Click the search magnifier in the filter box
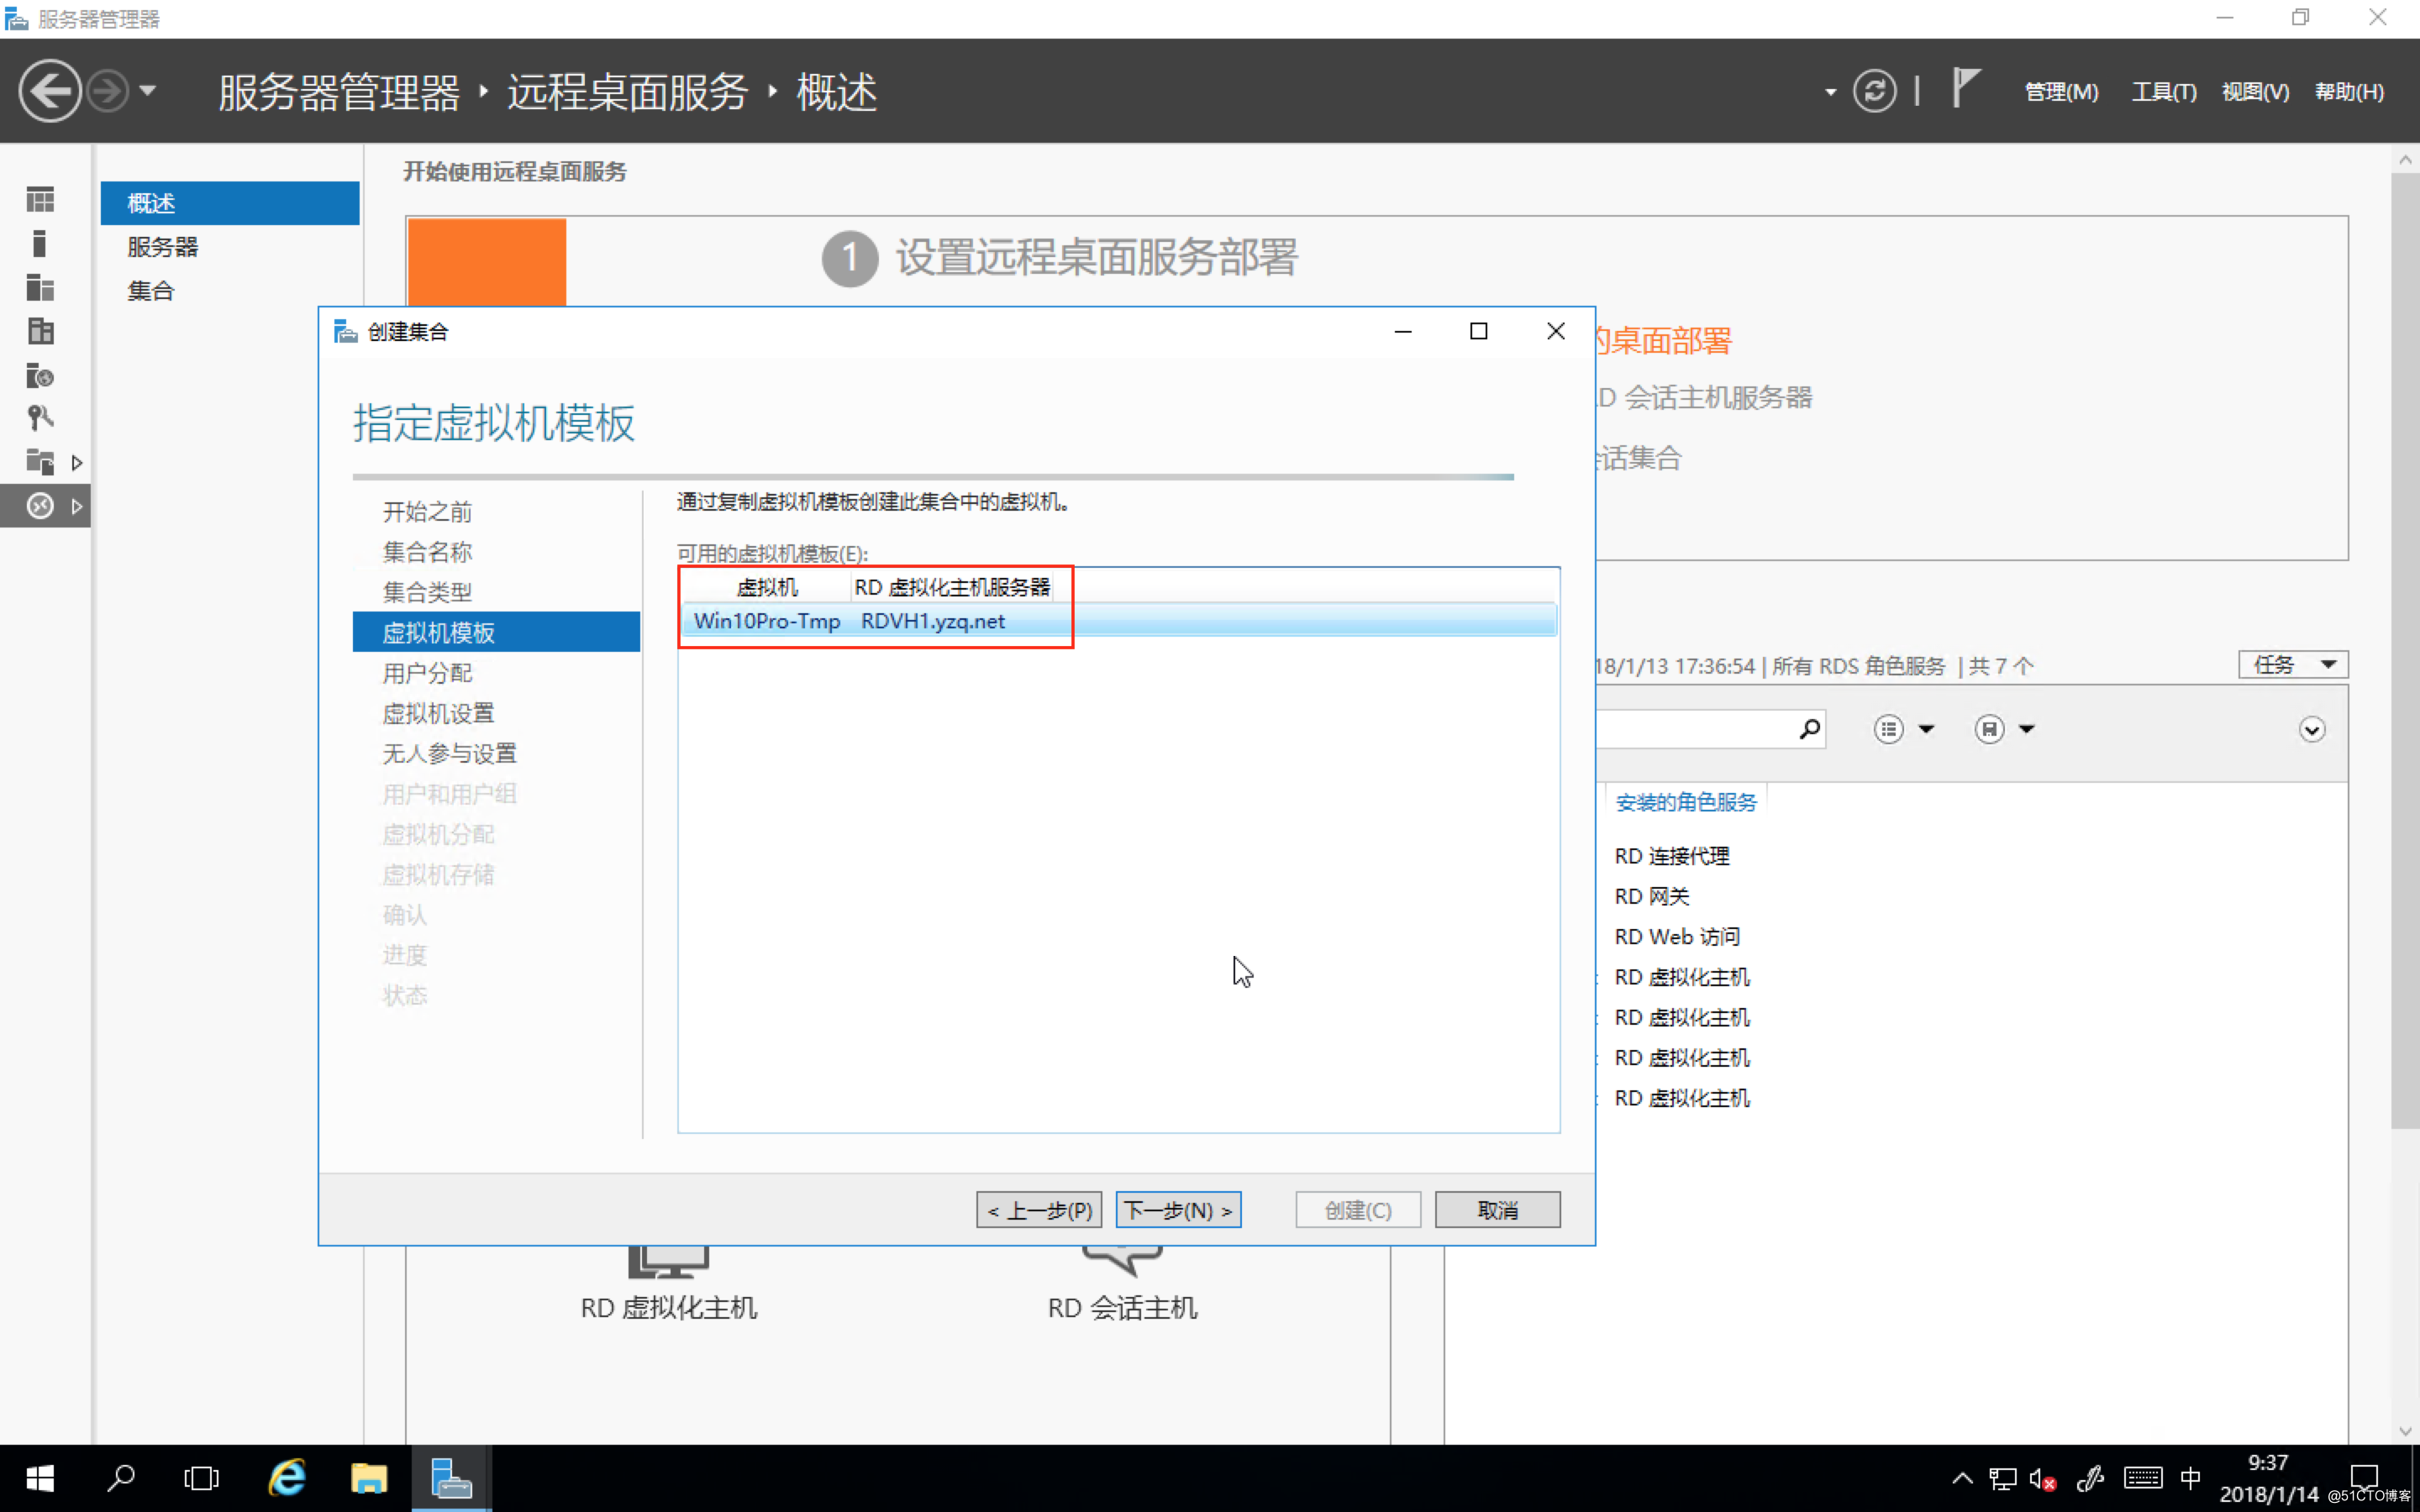The height and width of the screenshot is (1512, 2420). [x=1809, y=729]
